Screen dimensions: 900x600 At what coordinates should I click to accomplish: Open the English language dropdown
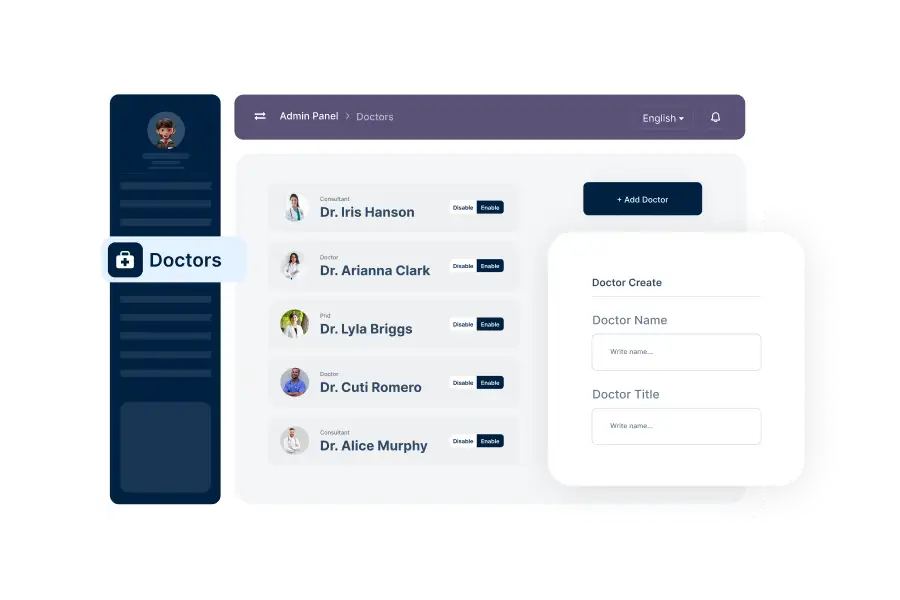(664, 118)
